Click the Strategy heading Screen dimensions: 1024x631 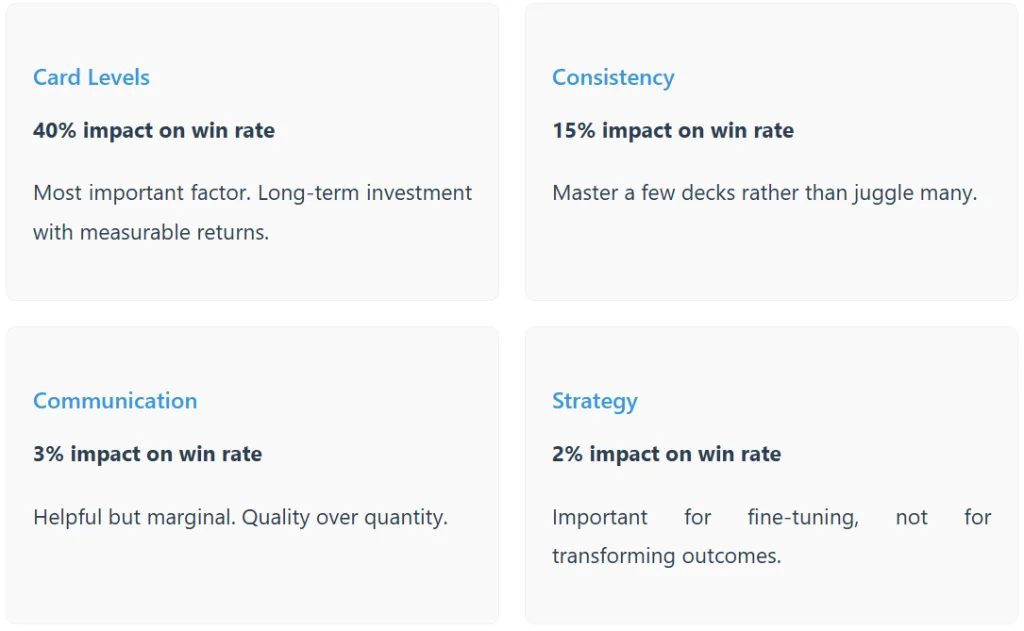point(594,401)
